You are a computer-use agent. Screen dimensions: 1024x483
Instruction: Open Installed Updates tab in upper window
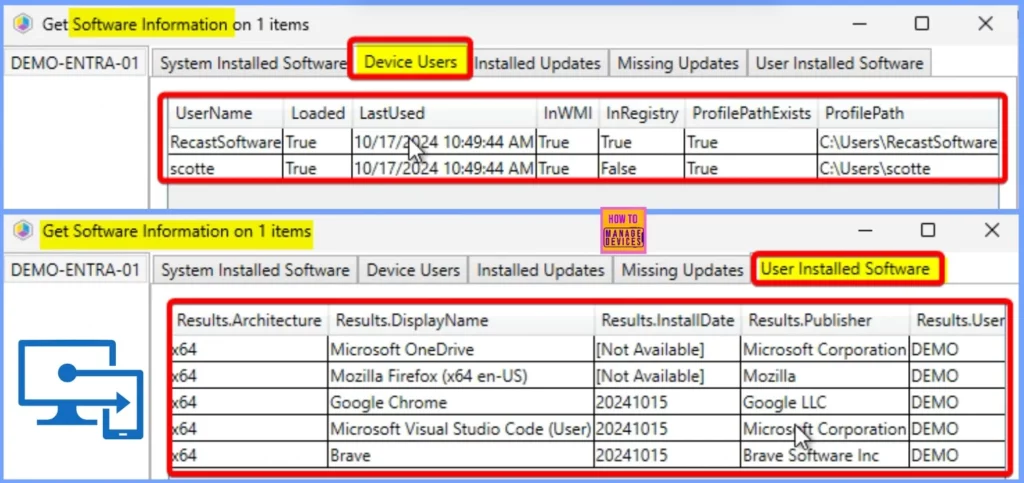pos(537,63)
